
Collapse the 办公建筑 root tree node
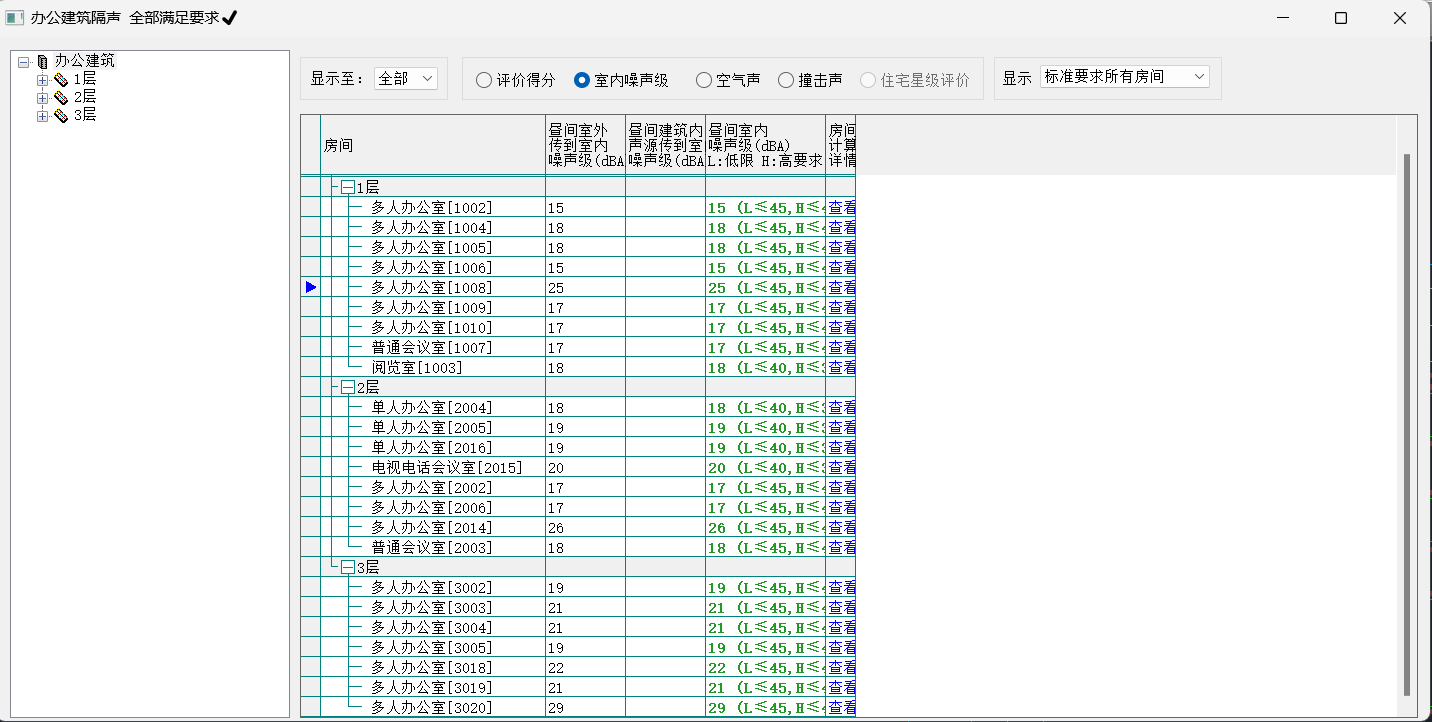pyautogui.click(x=24, y=61)
